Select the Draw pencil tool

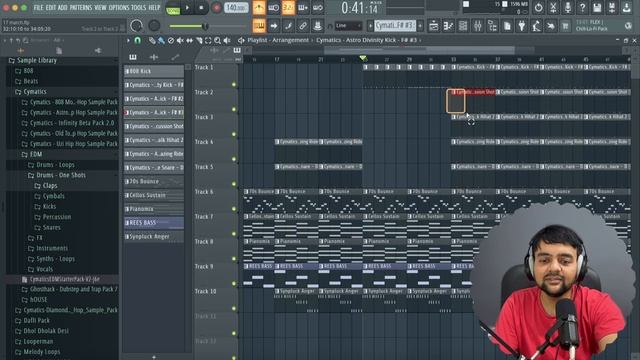point(152,40)
